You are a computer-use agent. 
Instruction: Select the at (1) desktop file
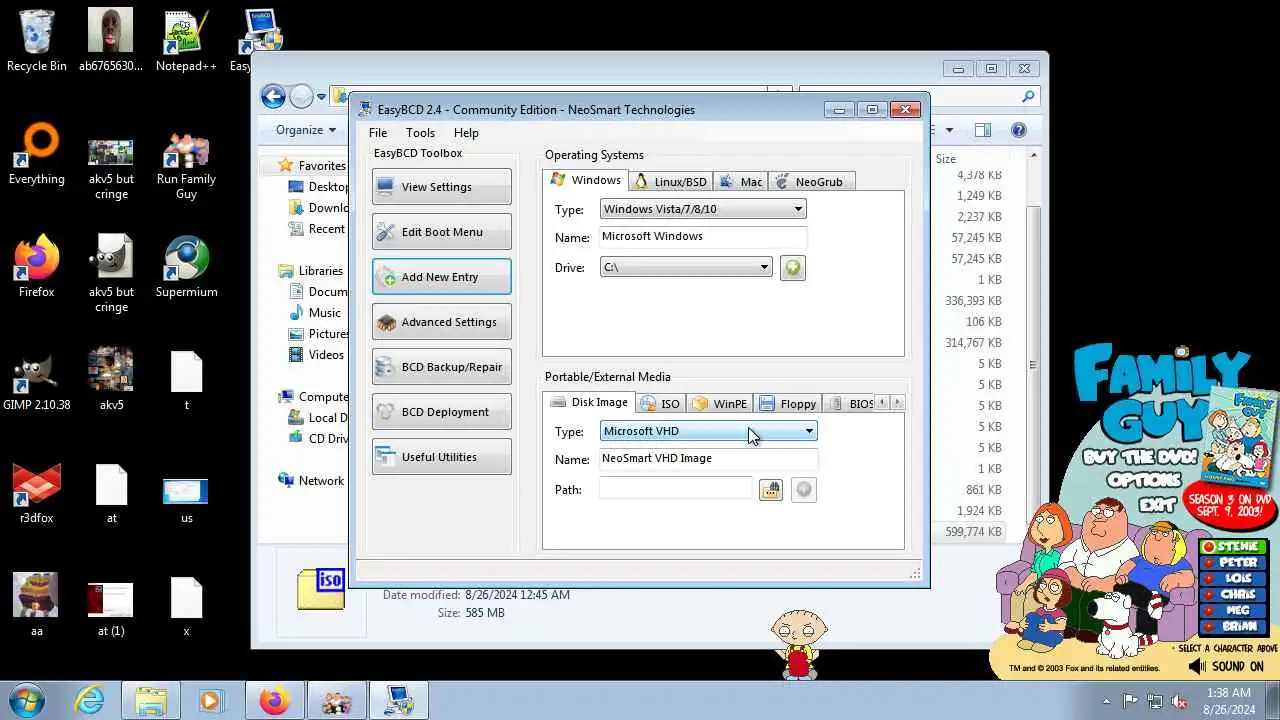pyautogui.click(x=111, y=608)
